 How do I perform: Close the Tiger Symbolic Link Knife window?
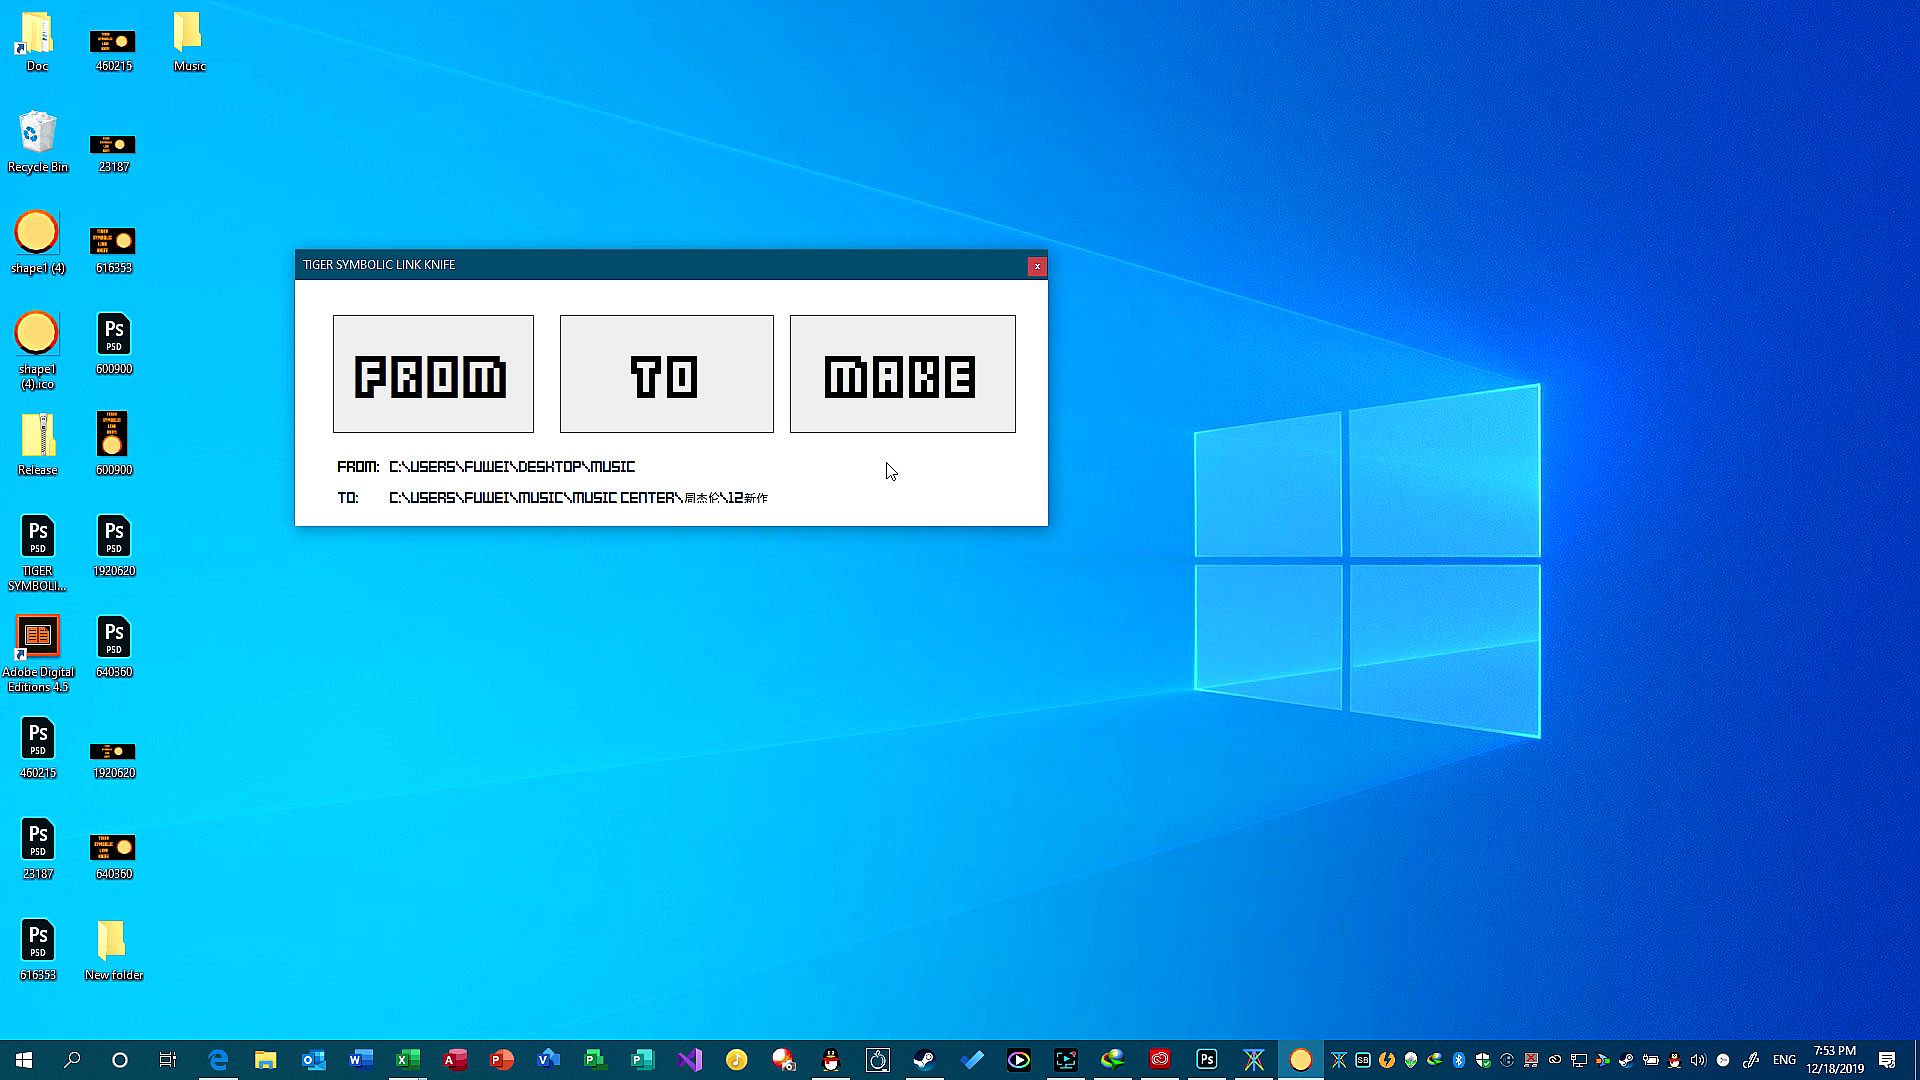(1037, 266)
